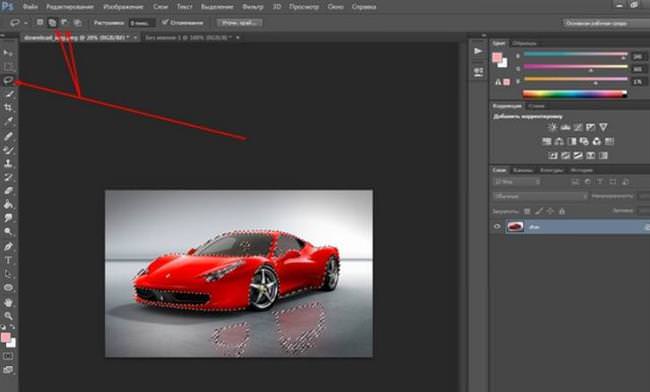Open the Изображение menu
This screenshot has width=650, height=392.
[x=123, y=7]
